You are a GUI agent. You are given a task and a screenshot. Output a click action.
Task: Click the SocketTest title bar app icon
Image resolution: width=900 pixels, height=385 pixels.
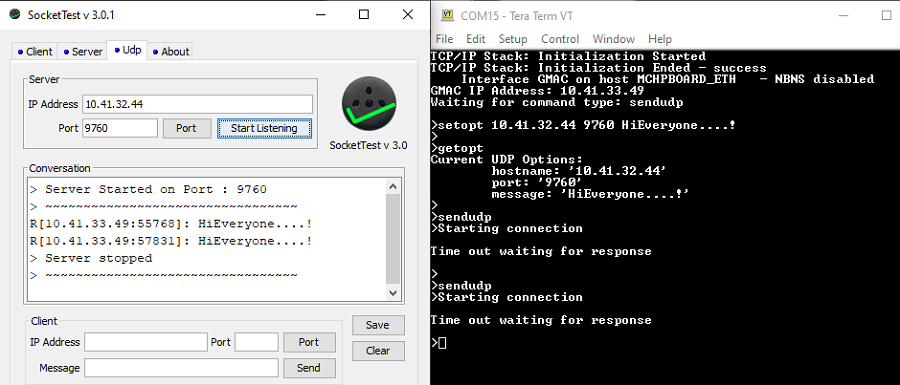coord(15,14)
